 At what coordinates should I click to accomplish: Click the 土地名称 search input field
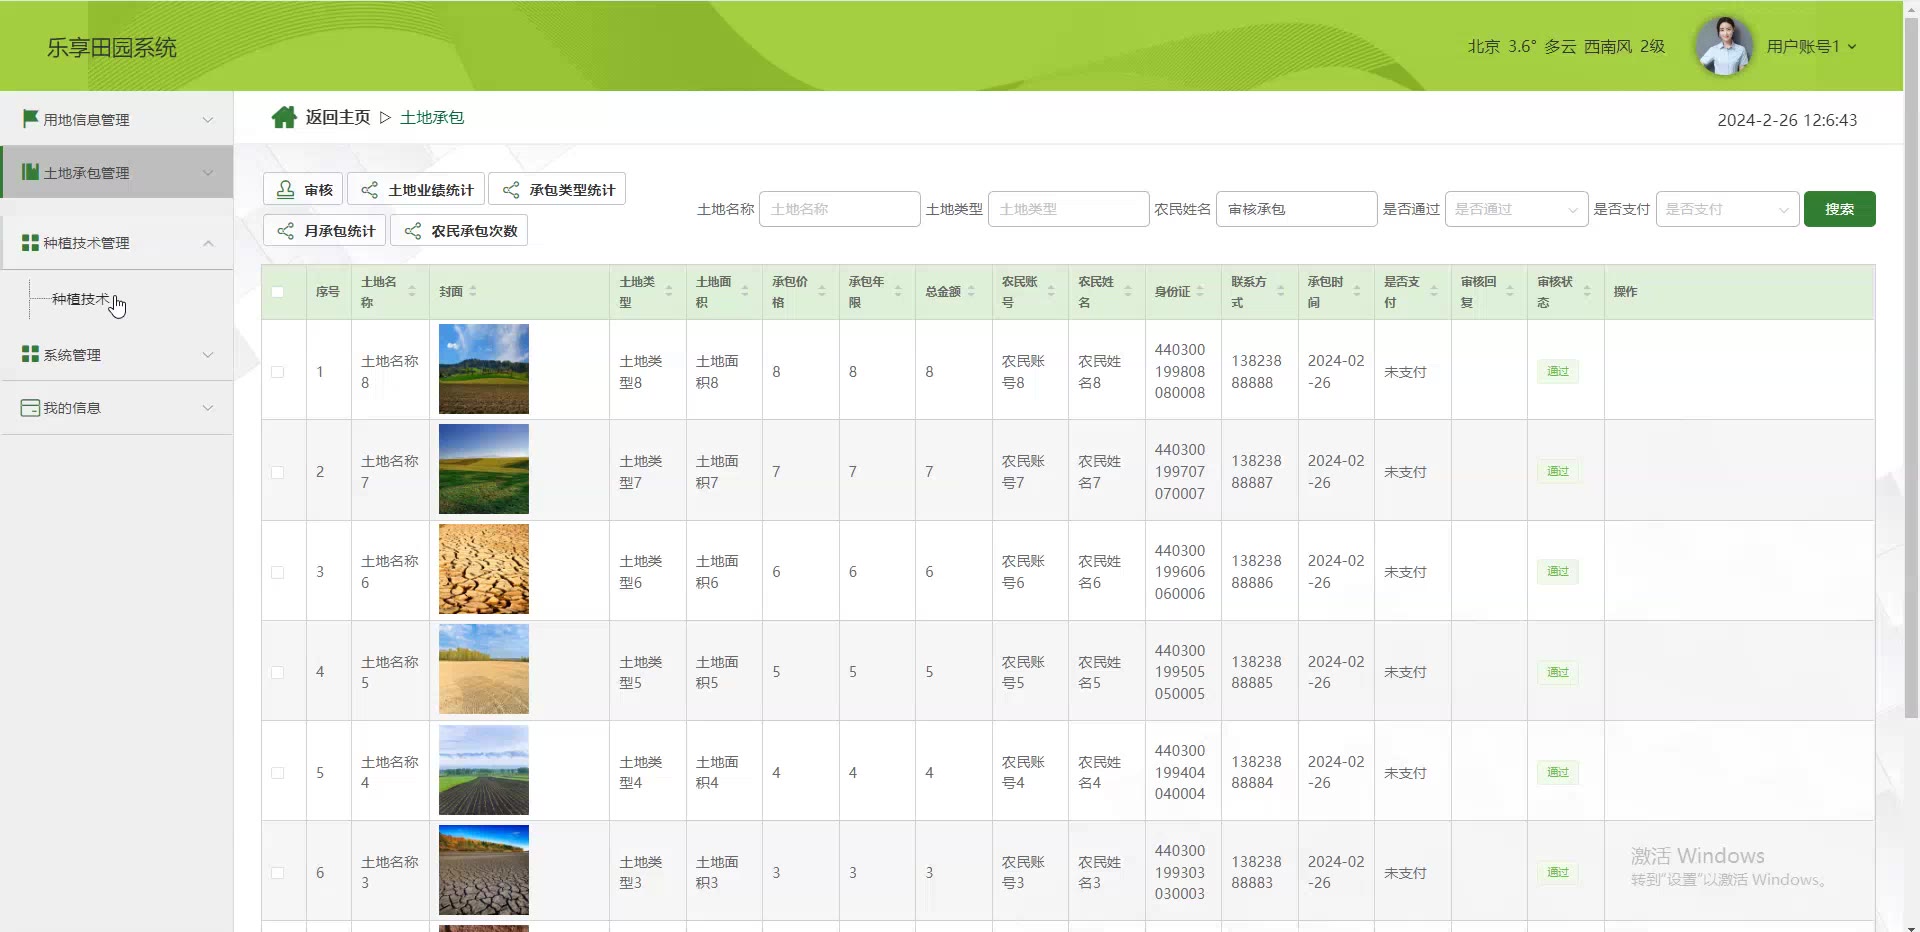coord(839,209)
